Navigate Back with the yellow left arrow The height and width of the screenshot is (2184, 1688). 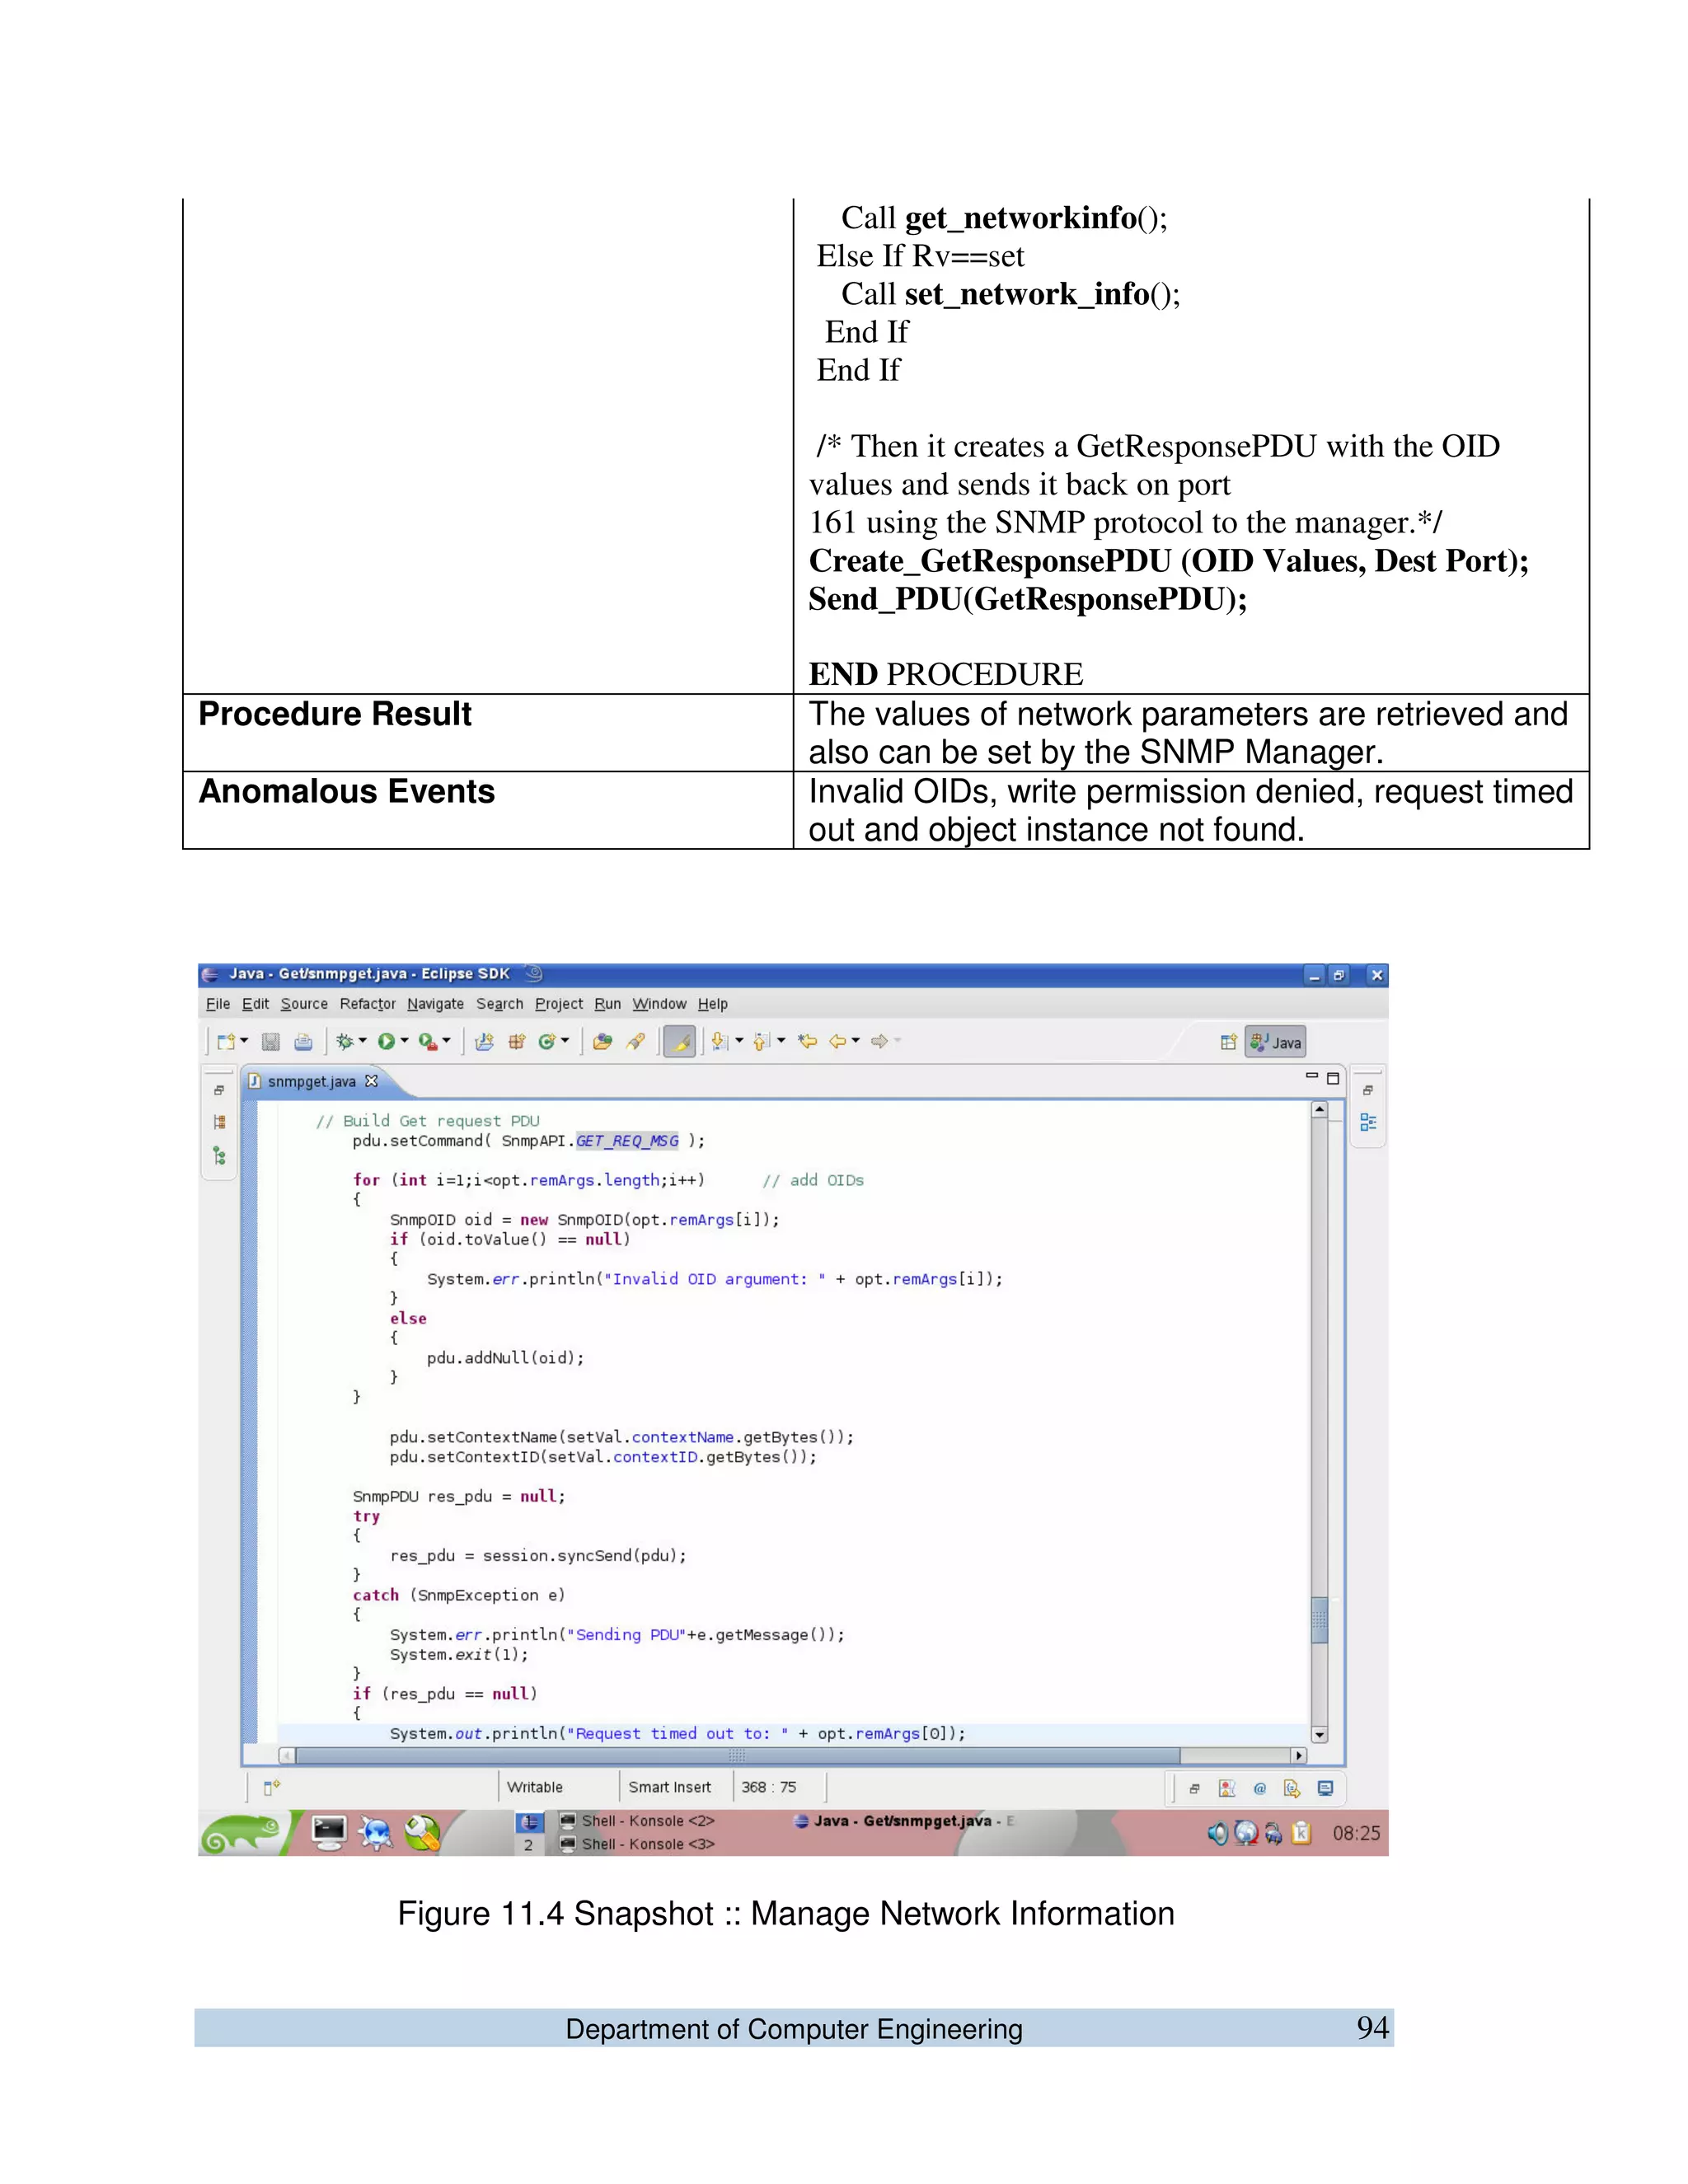tap(839, 1042)
